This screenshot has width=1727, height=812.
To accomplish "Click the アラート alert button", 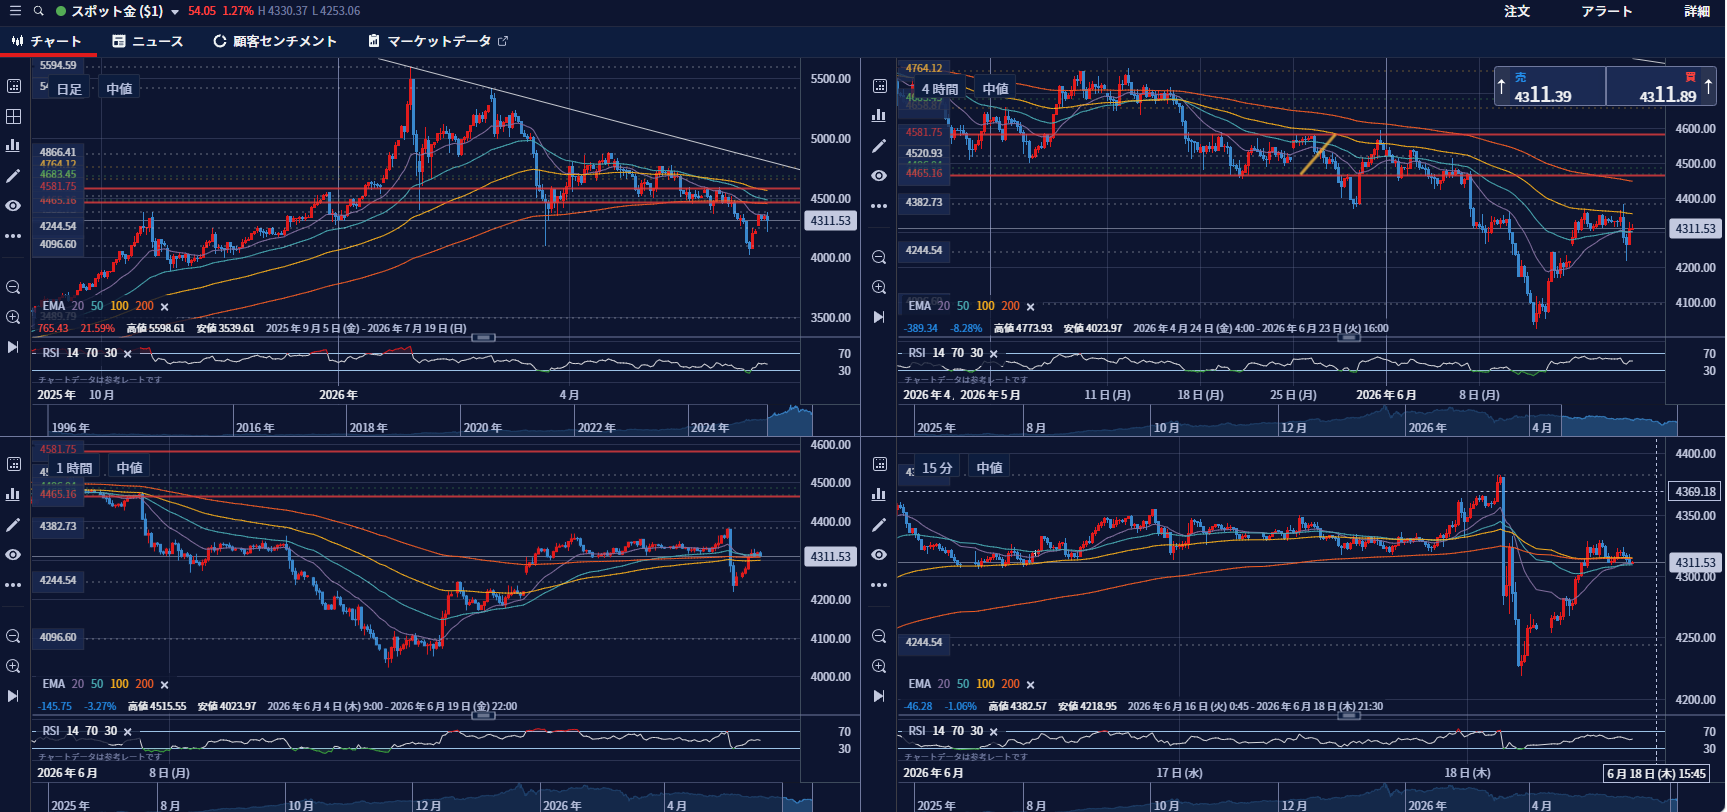I will click(1607, 11).
